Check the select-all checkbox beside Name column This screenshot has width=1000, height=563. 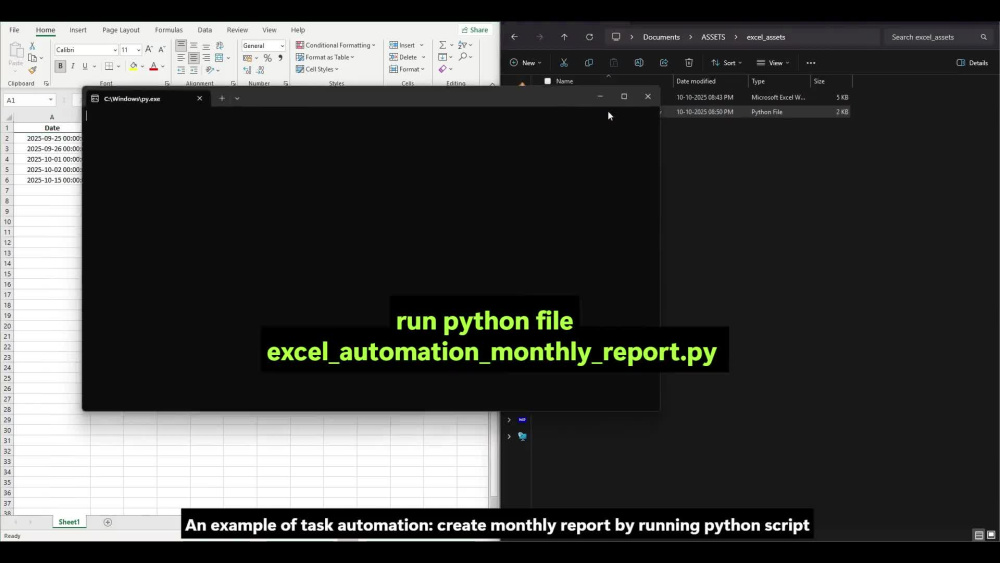tap(547, 81)
